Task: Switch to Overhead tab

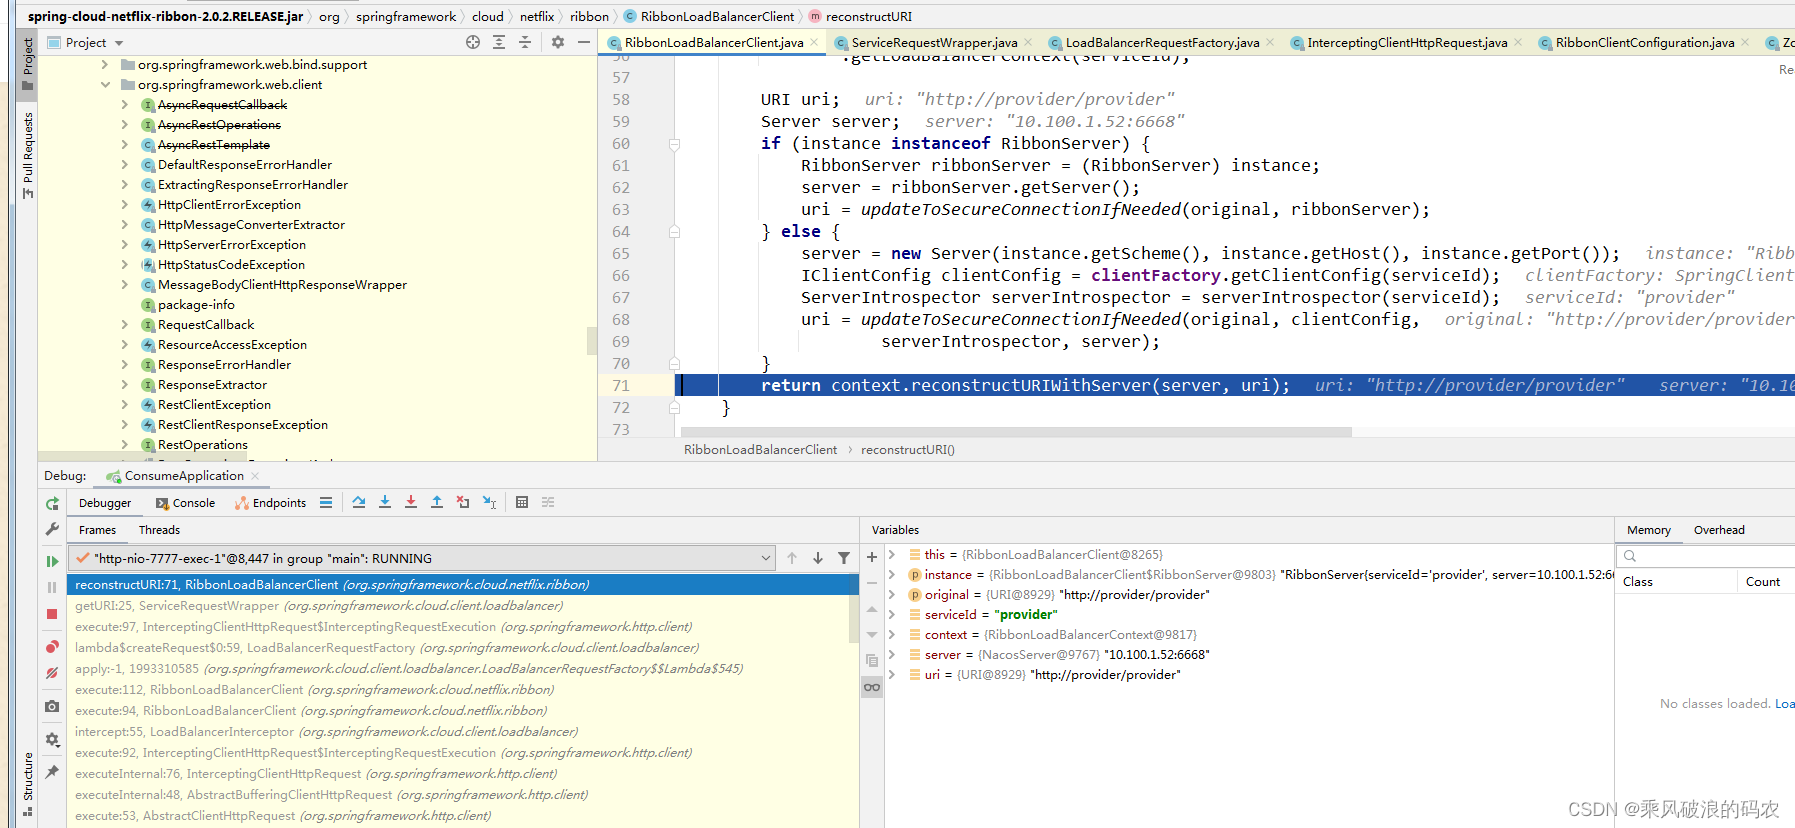Action: 1719,530
